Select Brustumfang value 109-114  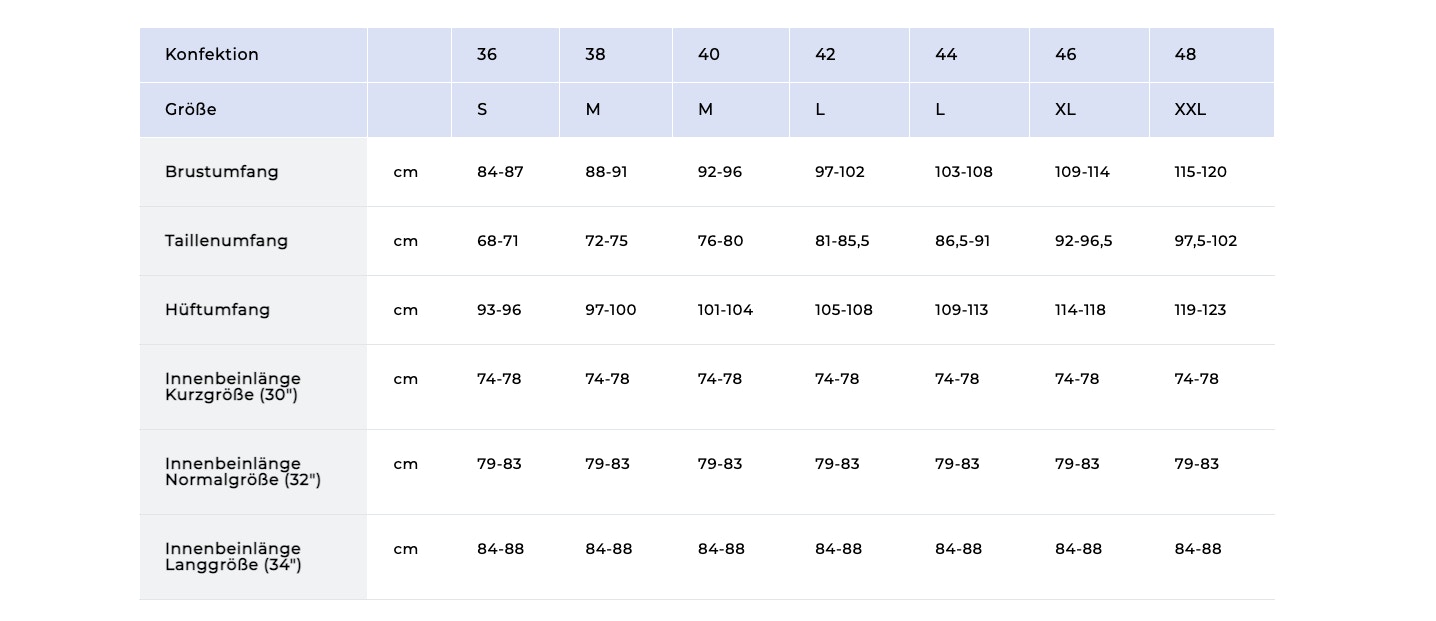(1082, 171)
